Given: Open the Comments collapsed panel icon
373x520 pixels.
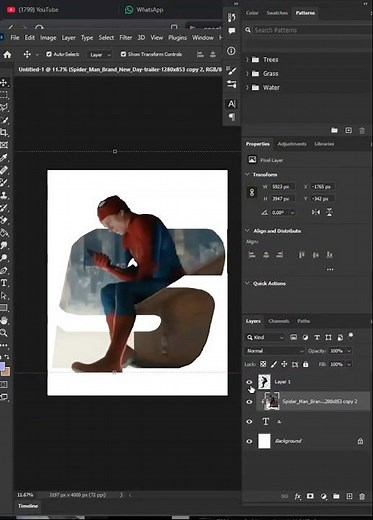Looking at the screenshot, I should click(231, 31).
